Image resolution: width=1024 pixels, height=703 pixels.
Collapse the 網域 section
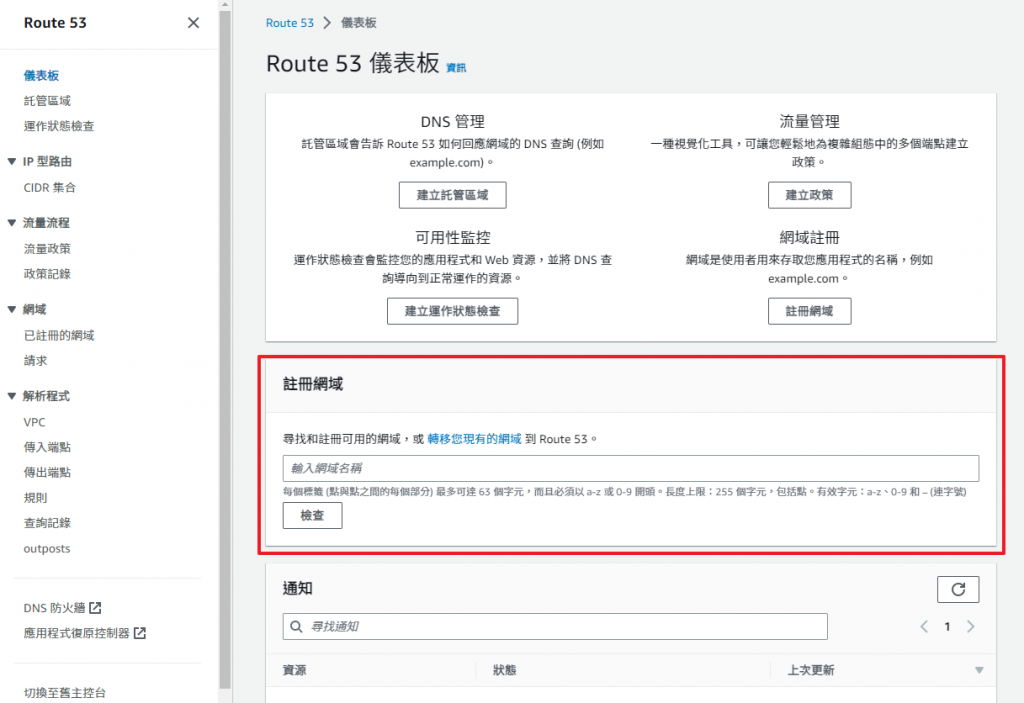click(12, 310)
